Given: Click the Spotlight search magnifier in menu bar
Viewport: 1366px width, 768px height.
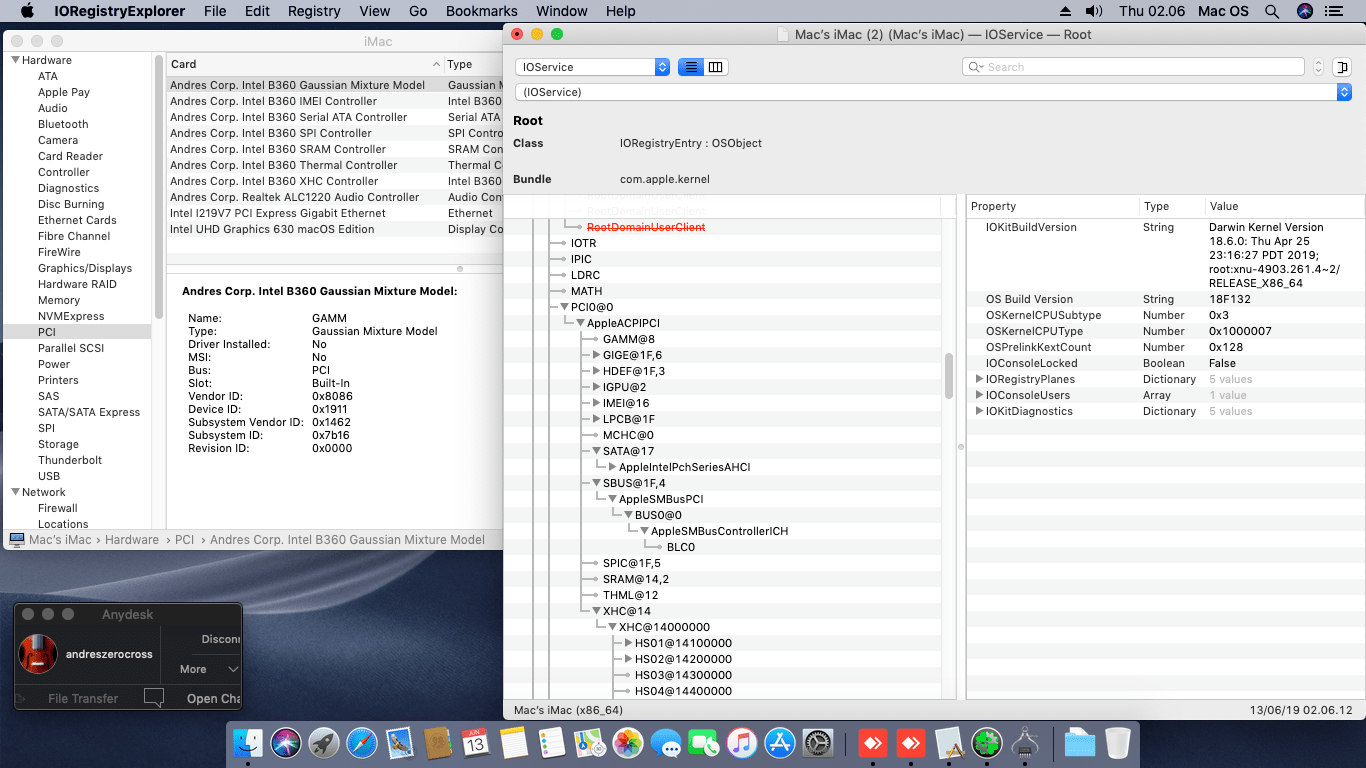Looking at the screenshot, I should pos(1272,11).
